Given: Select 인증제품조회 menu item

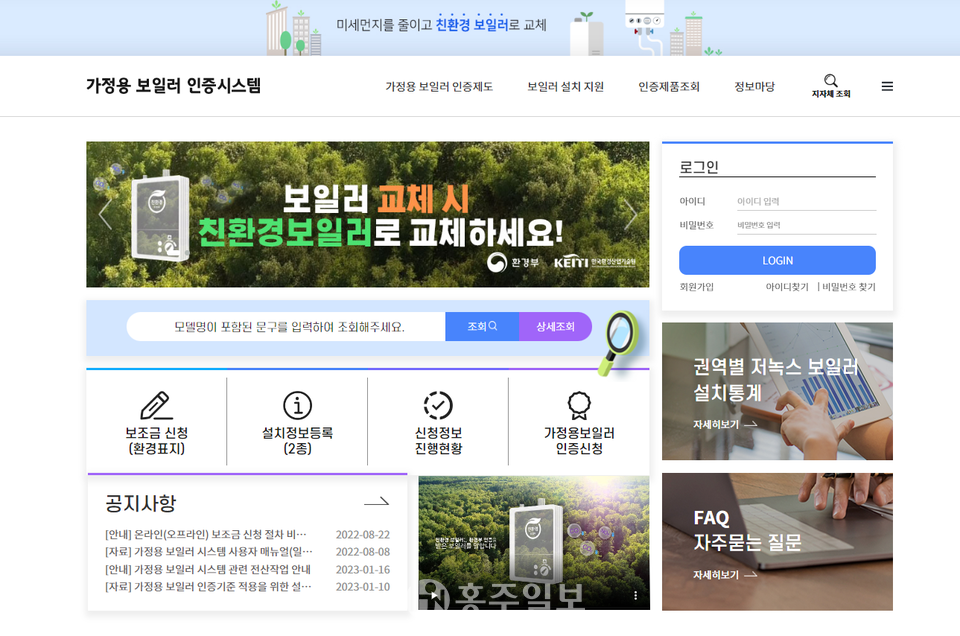Looking at the screenshot, I should (x=669, y=87).
